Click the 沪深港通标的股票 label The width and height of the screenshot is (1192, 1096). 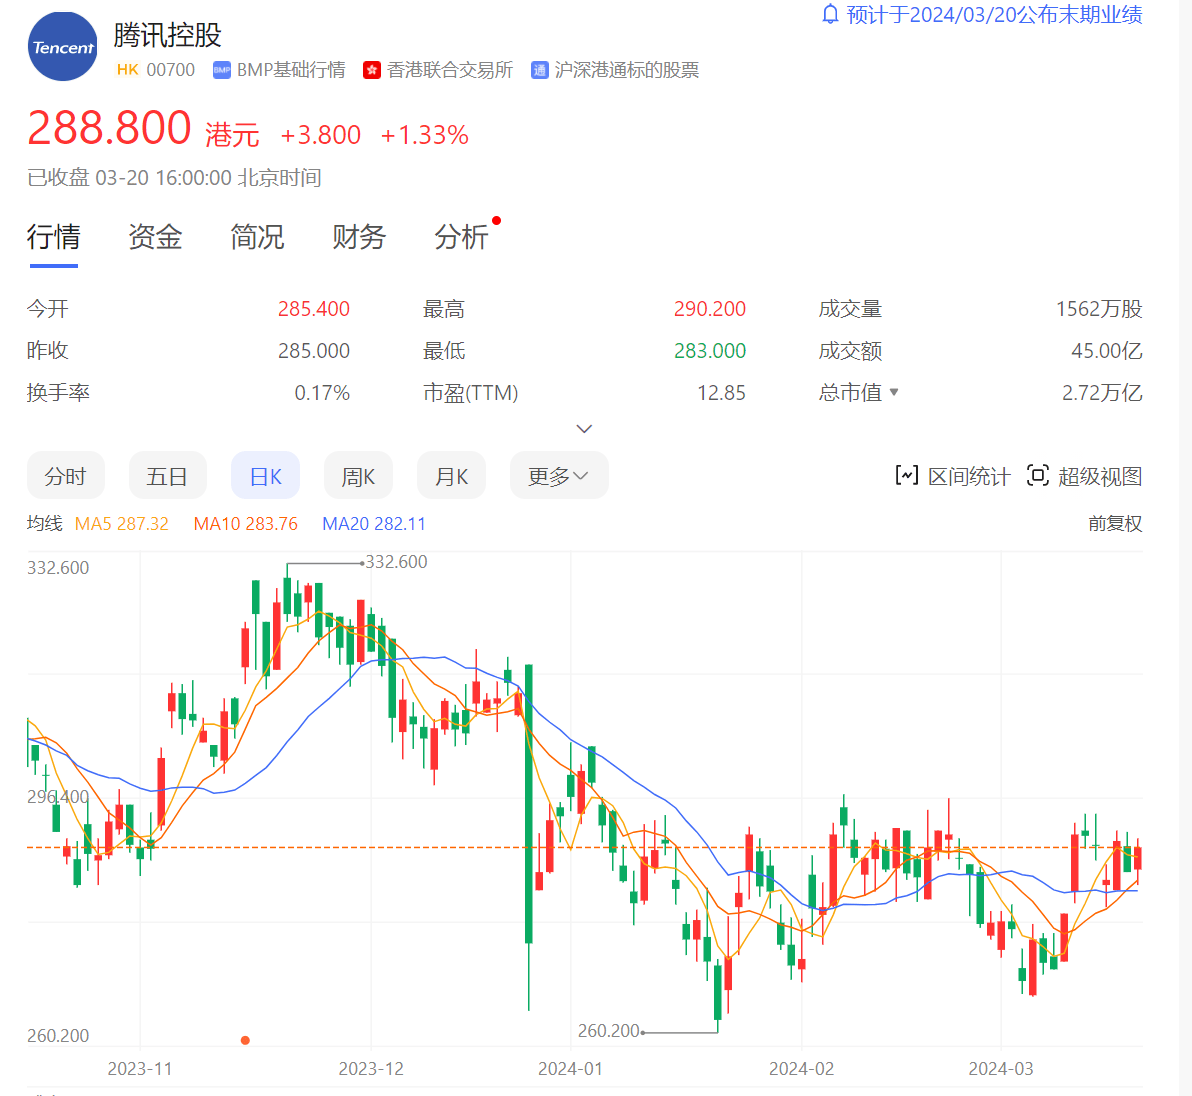pos(626,70)
